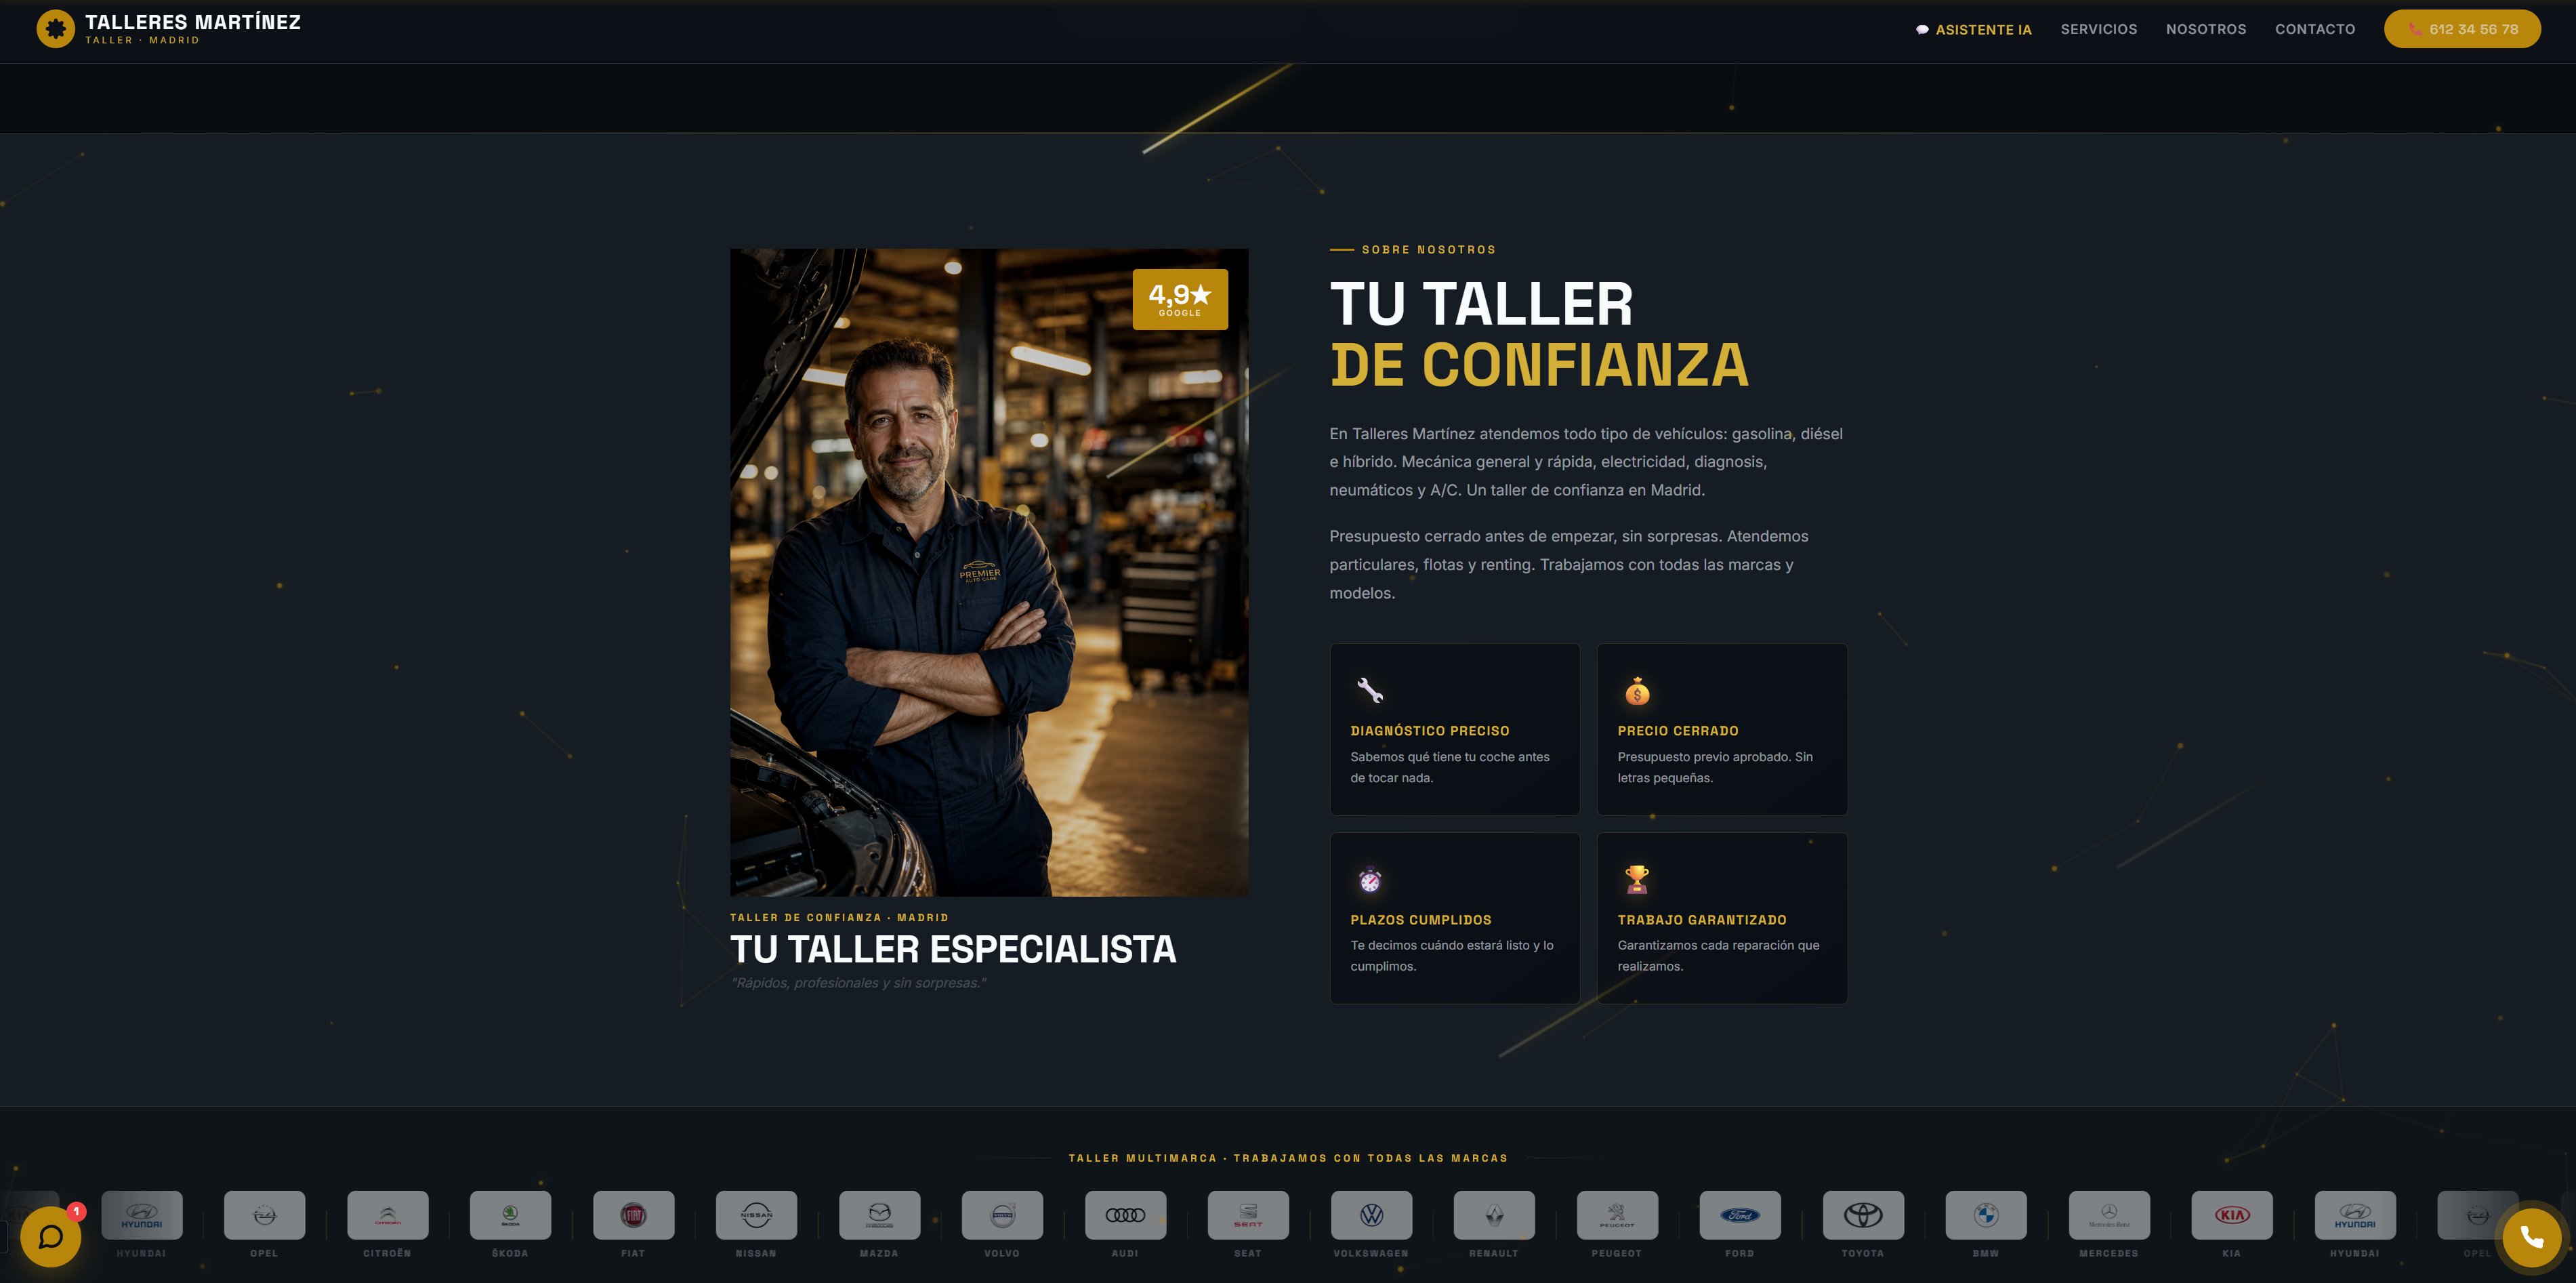2576x1283 pixels.
Task: Click the Mazda brand logo
Action: click(x=879, y=1215)
